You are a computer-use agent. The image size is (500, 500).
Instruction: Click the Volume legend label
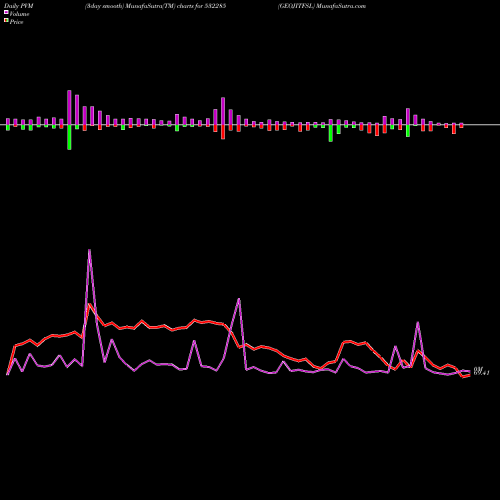tap(19, 14)
